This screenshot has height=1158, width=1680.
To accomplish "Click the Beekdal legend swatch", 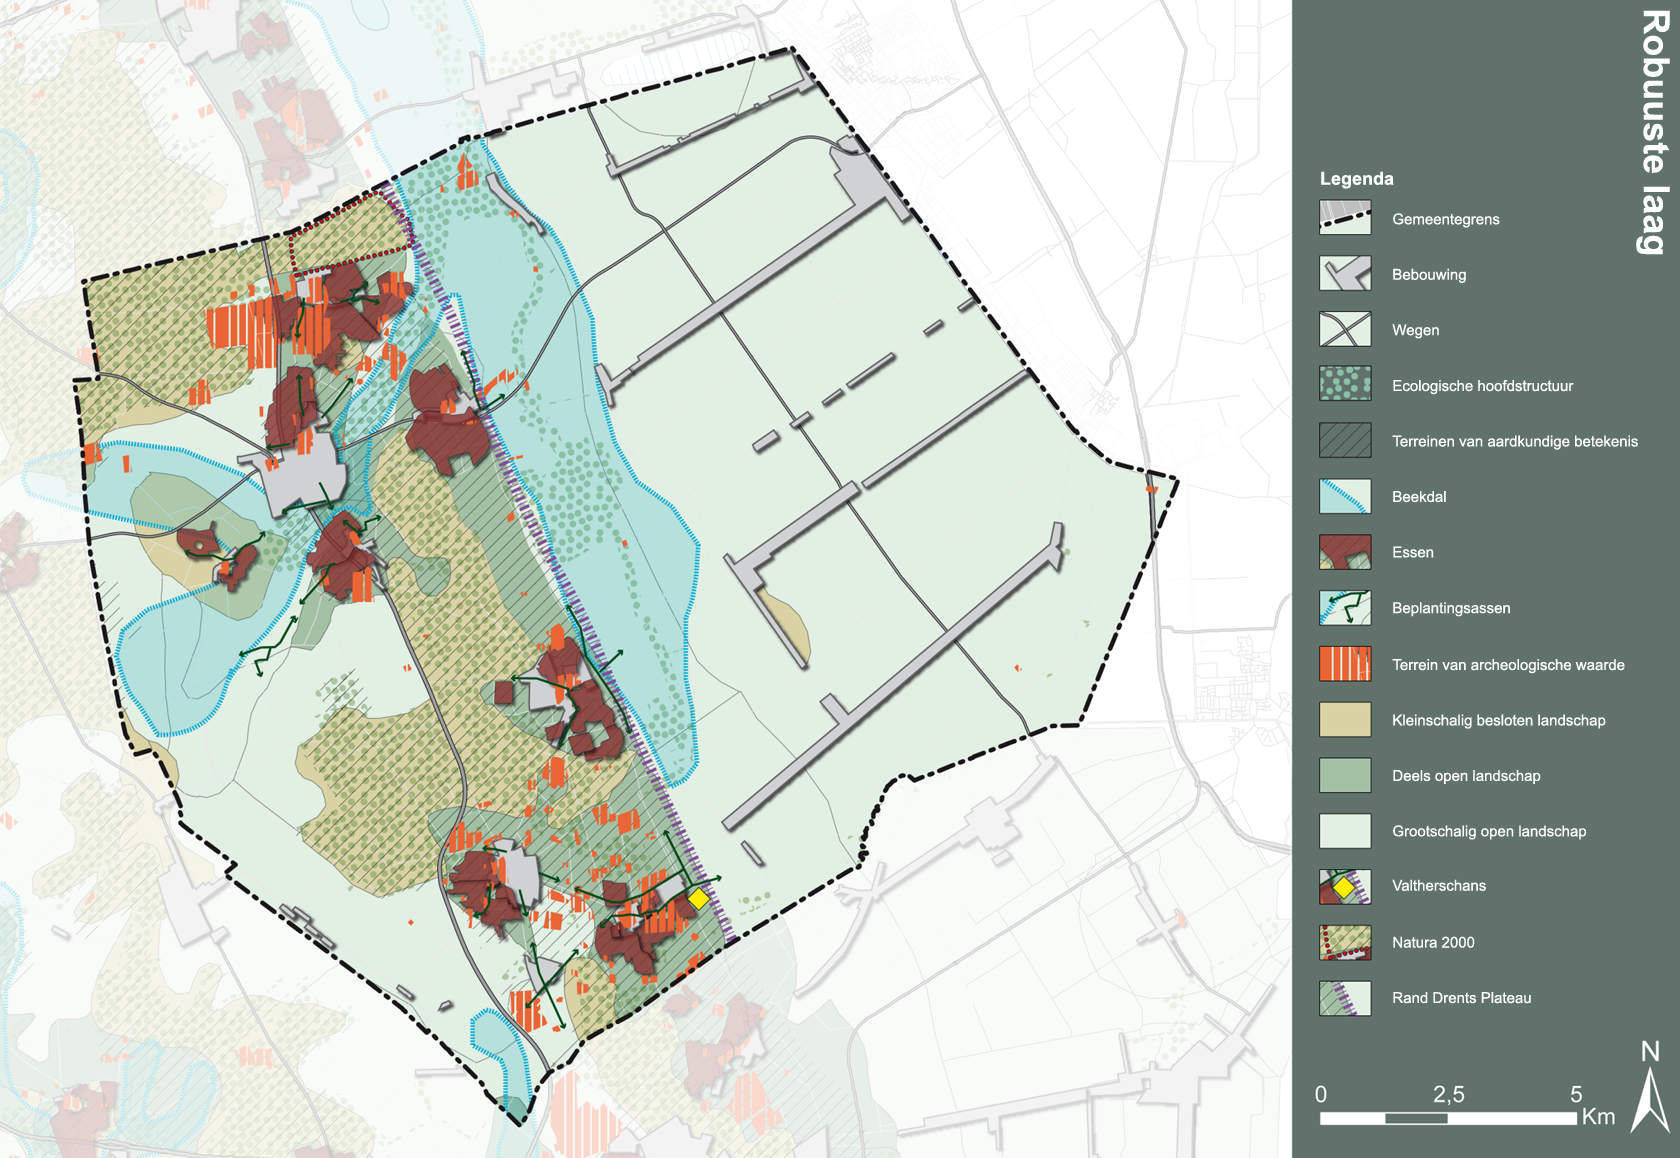I will (x=1344, y=496).
